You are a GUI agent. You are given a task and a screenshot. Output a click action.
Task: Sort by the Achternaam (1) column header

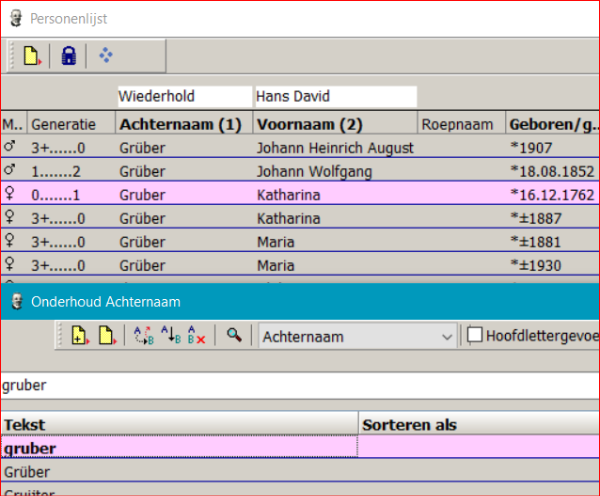(x=181, y=125)
